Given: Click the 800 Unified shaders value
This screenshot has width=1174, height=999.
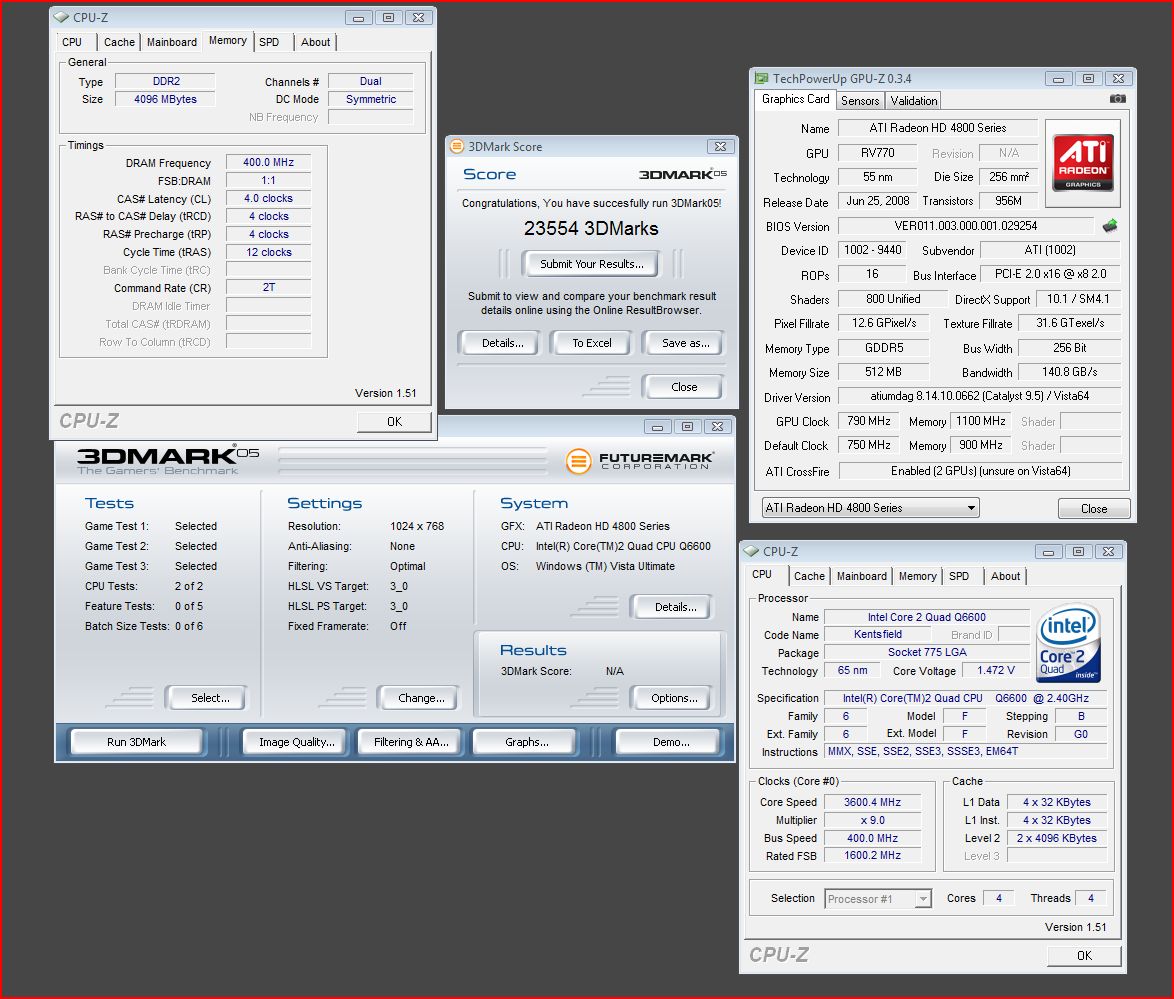Looking at the screenshot, I should point(893,299).
